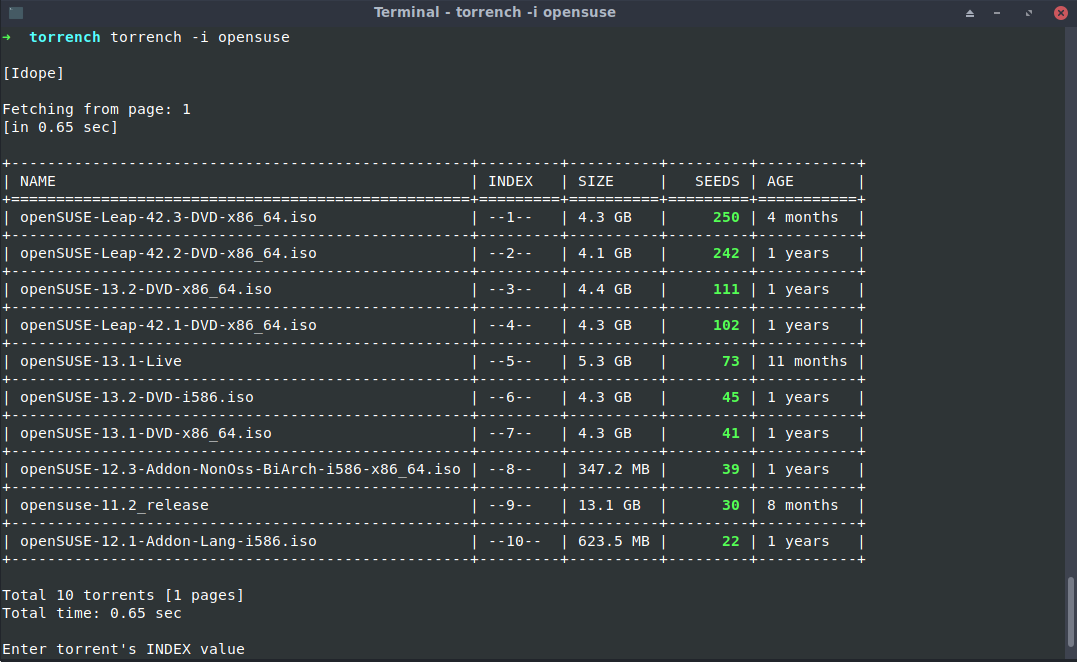Click the seed count 242
The width and height of the screenshot is (1077, 662).
point(726,253)
